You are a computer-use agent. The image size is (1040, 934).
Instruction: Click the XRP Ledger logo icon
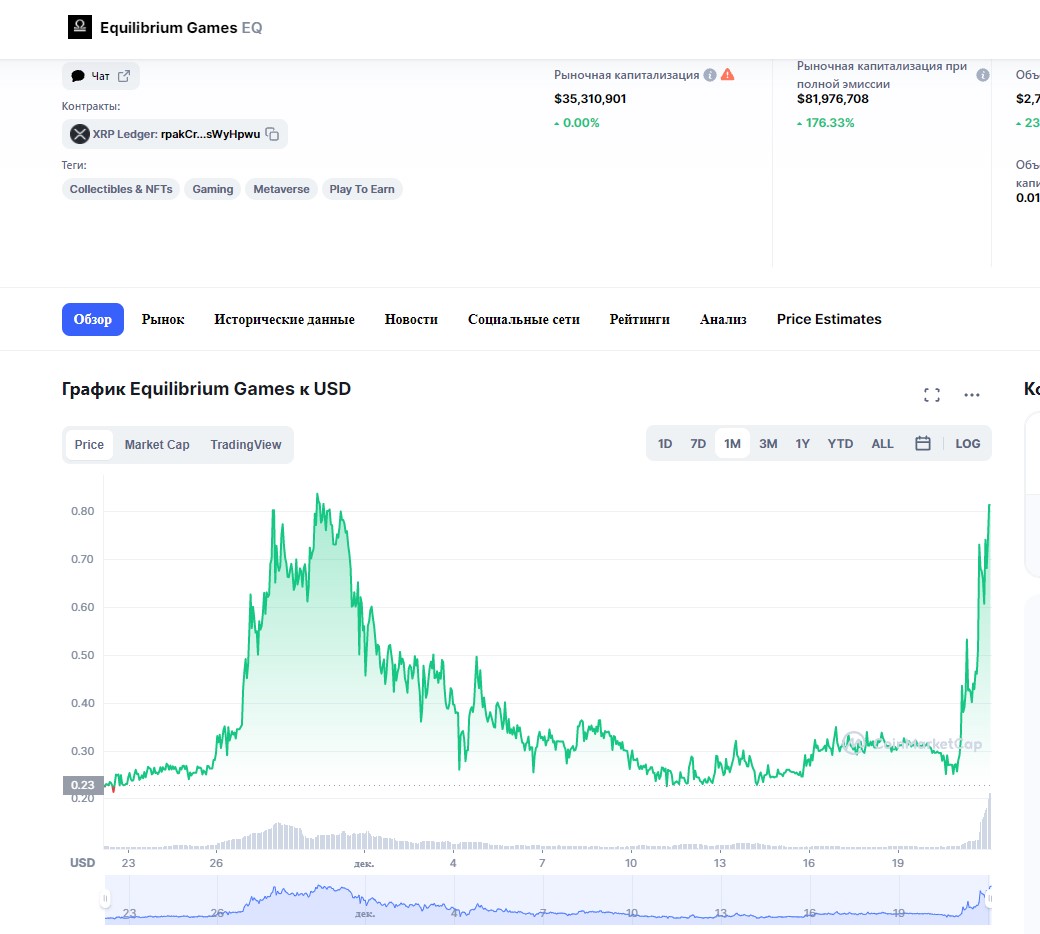pyautogui.click(x=80, y=134)
